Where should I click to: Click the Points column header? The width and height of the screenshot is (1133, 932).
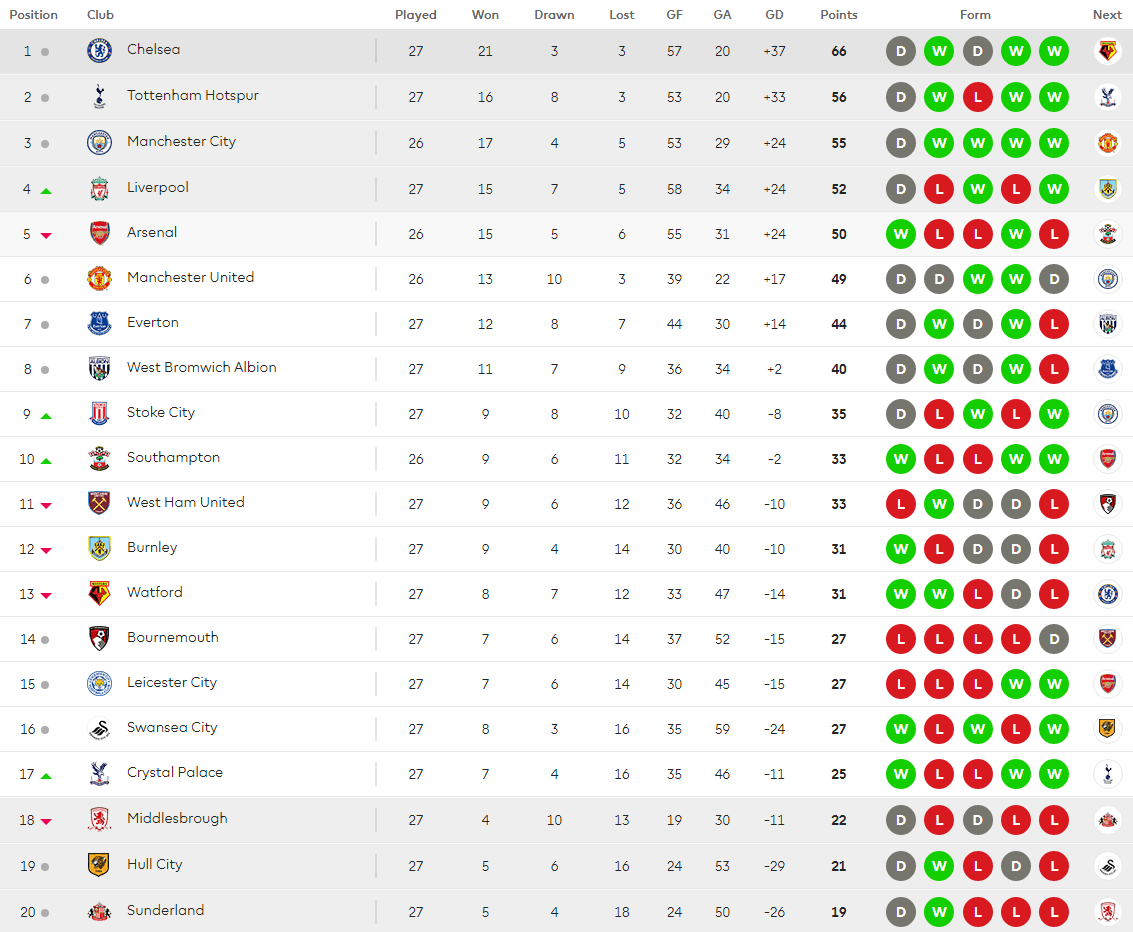coord(838,15)
